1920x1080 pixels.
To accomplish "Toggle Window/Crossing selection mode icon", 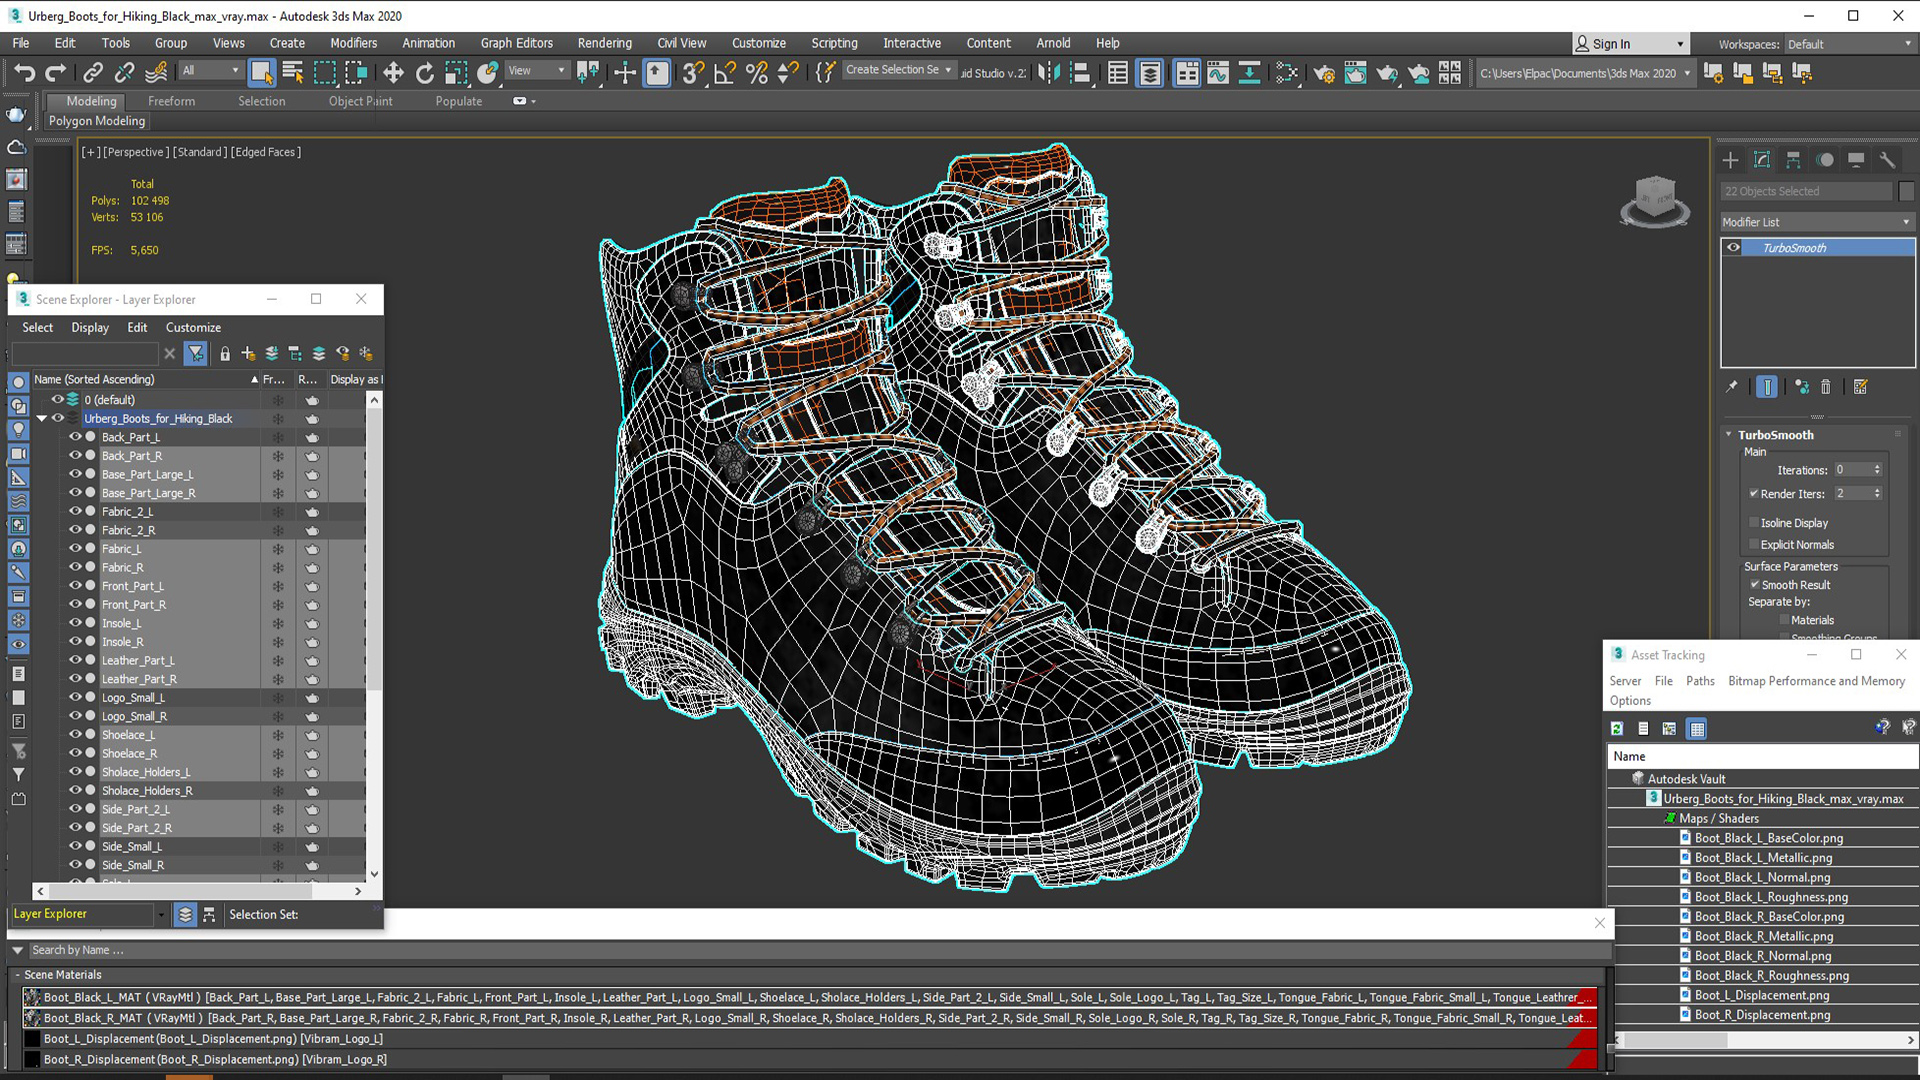I will (356, 72).
